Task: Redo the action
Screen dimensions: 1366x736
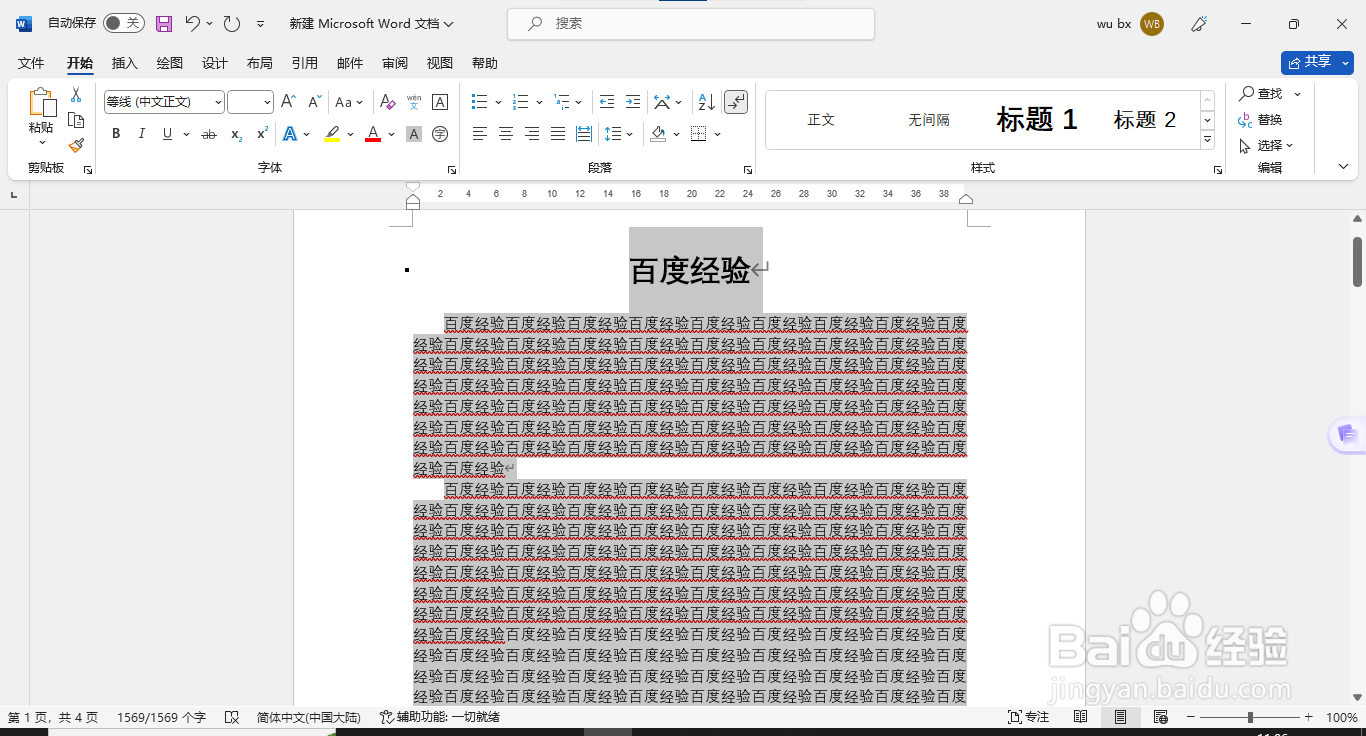Action: point(232,23)
